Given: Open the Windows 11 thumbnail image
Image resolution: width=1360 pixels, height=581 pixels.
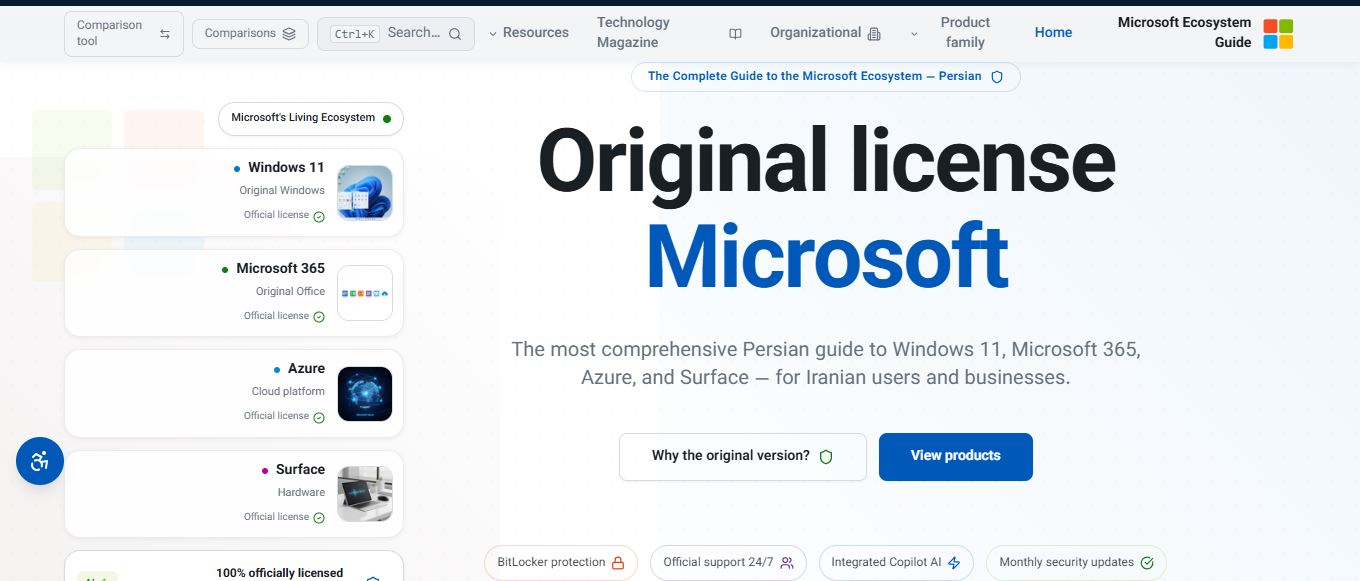Looking at the screenshot, I should tap(365, 193).
